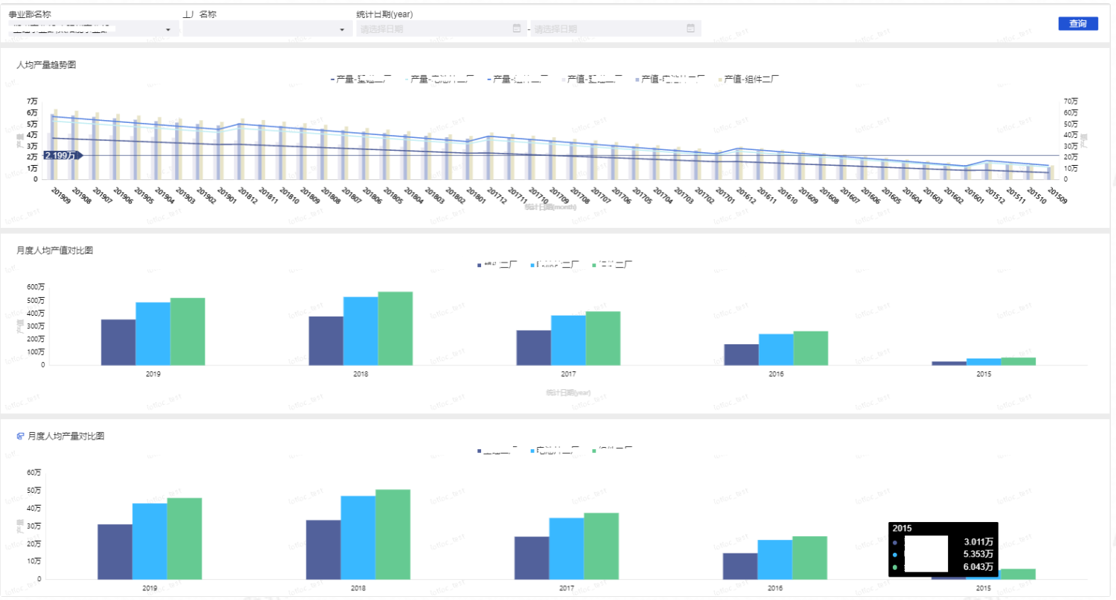Click the 201701 axis label
This screenshot has height=600, width=1116.
pyautogui.click(x=725, y=196)
